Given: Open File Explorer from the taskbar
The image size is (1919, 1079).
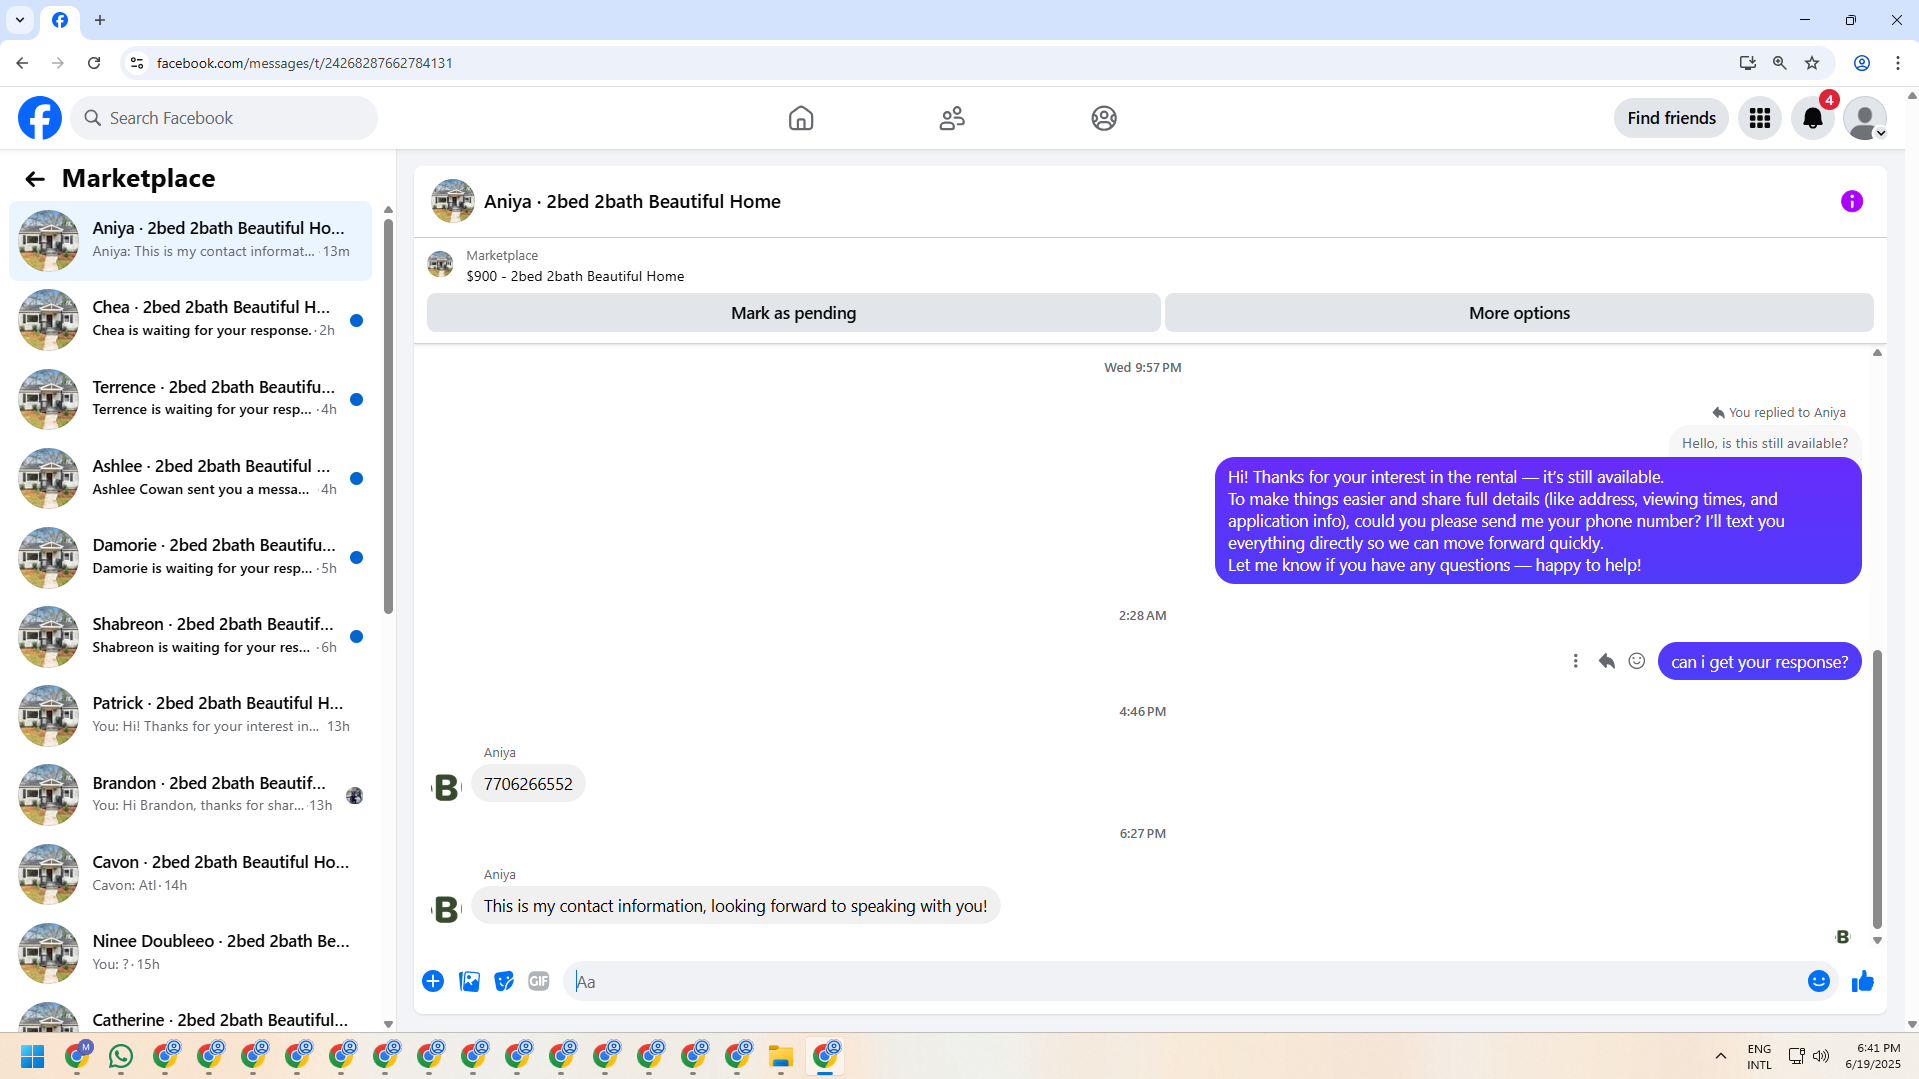Looking at the screenshot, I should (781, 1057).
